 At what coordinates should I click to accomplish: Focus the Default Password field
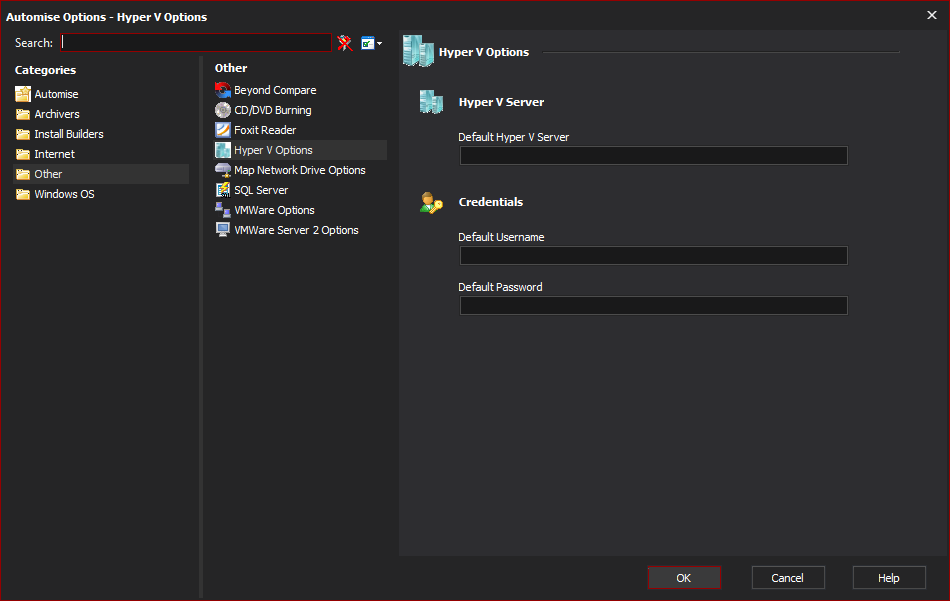pos(653,305)
